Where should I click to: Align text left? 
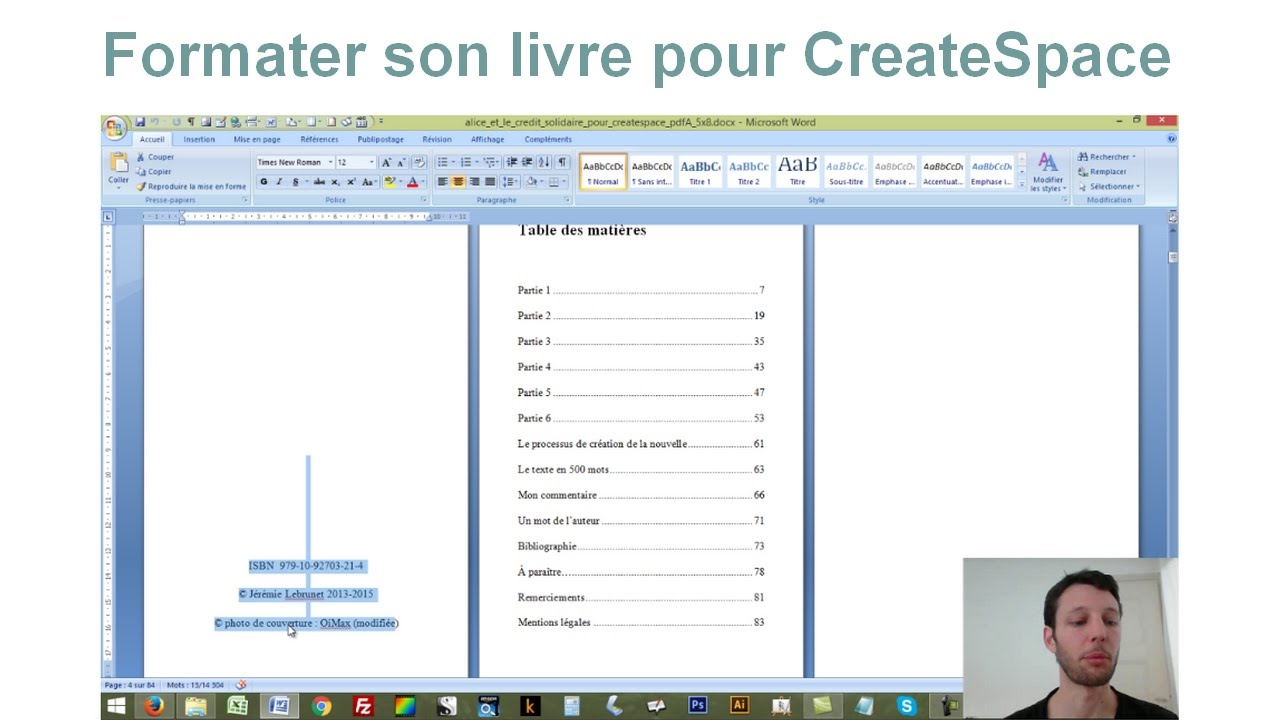tap(443, 182)
